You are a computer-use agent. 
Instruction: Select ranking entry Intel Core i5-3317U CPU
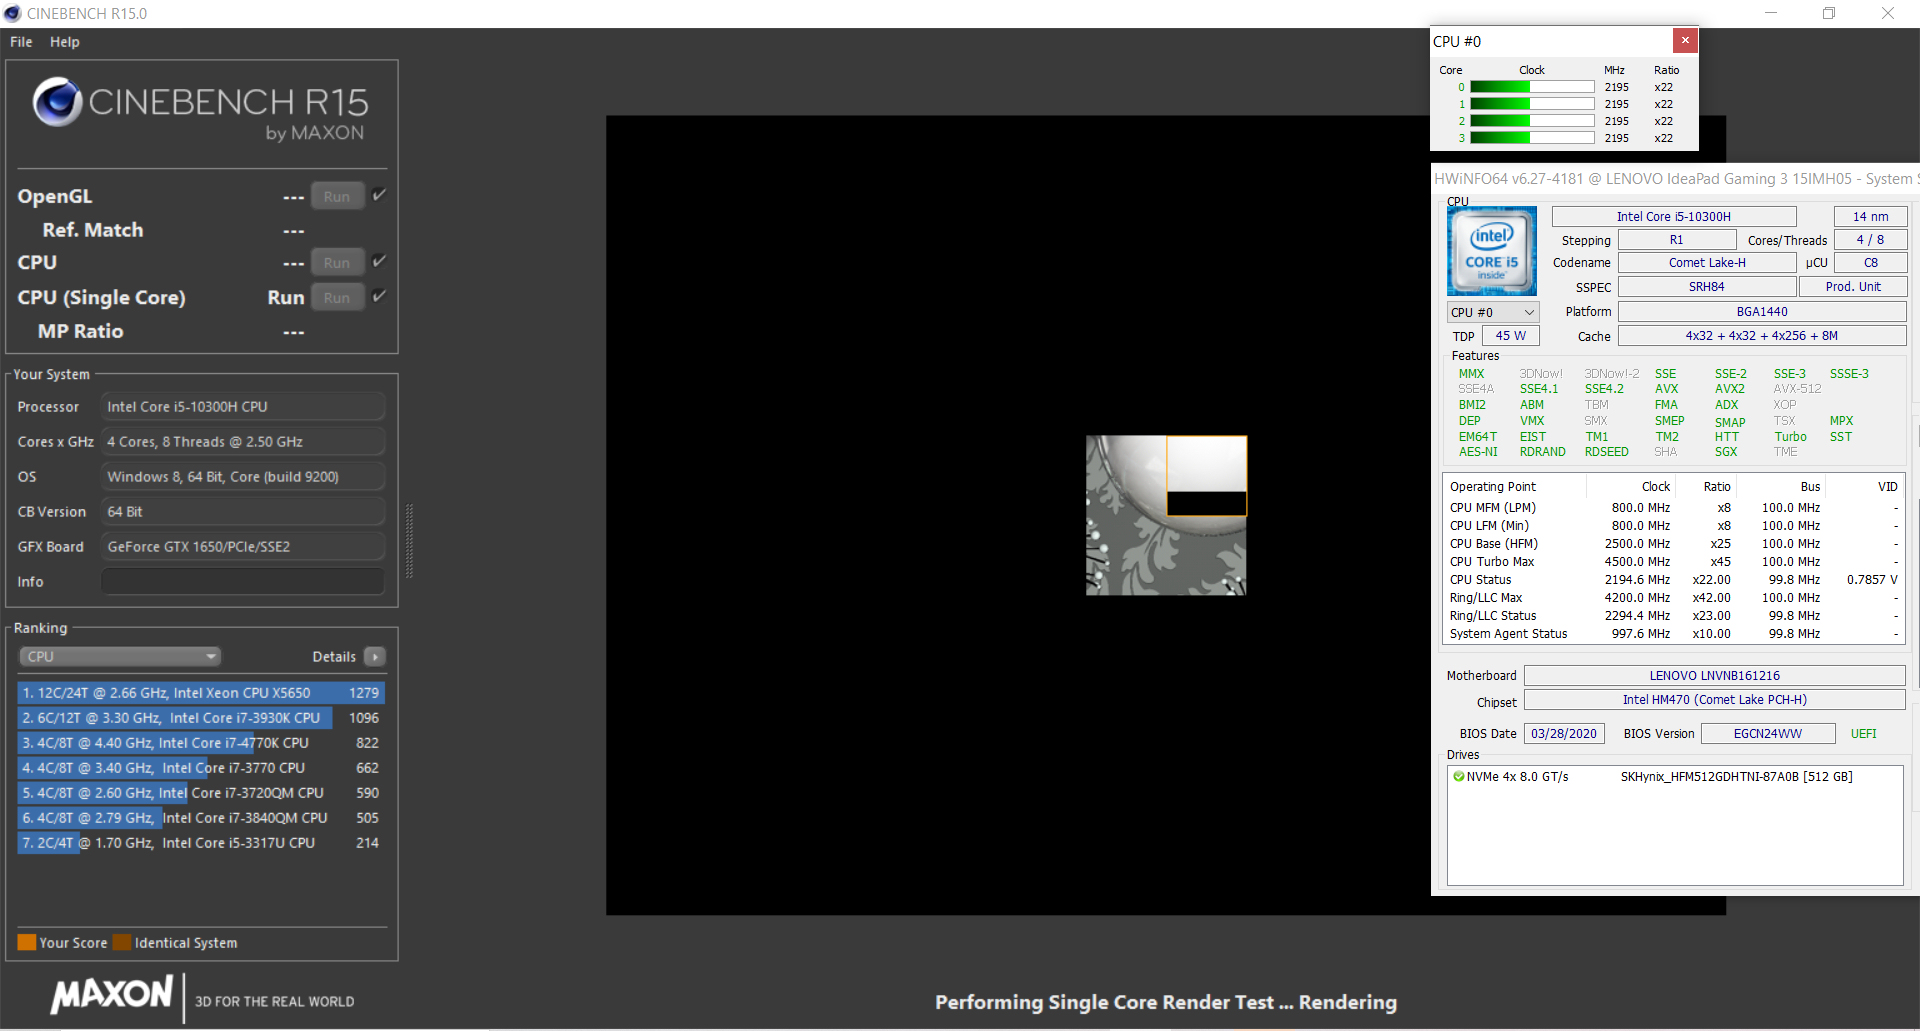coord(201,843)
